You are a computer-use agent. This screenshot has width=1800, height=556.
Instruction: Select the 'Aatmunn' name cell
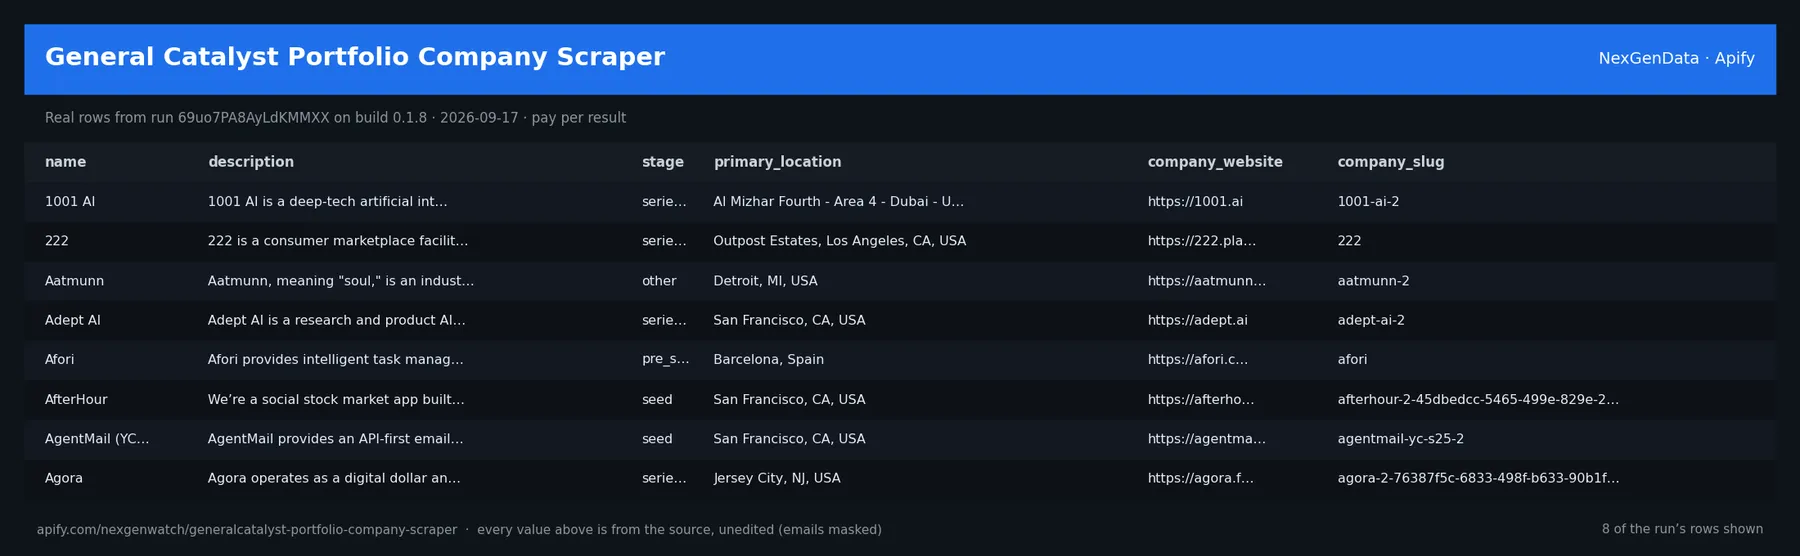(74, 281)
